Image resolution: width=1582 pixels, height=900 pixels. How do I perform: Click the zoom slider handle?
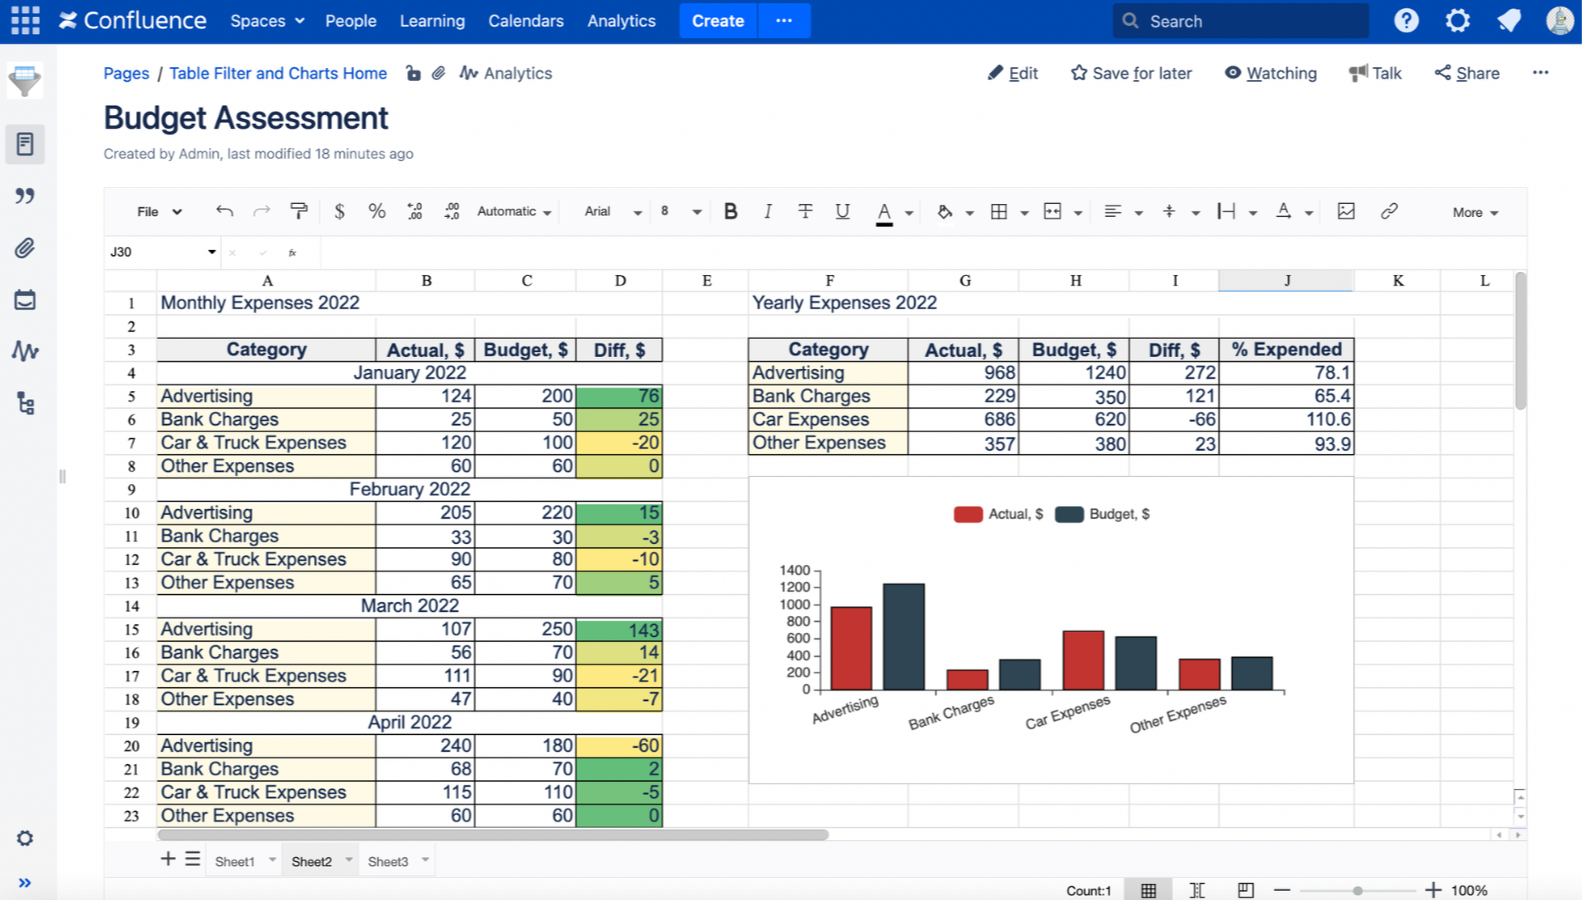point(1357,890)
